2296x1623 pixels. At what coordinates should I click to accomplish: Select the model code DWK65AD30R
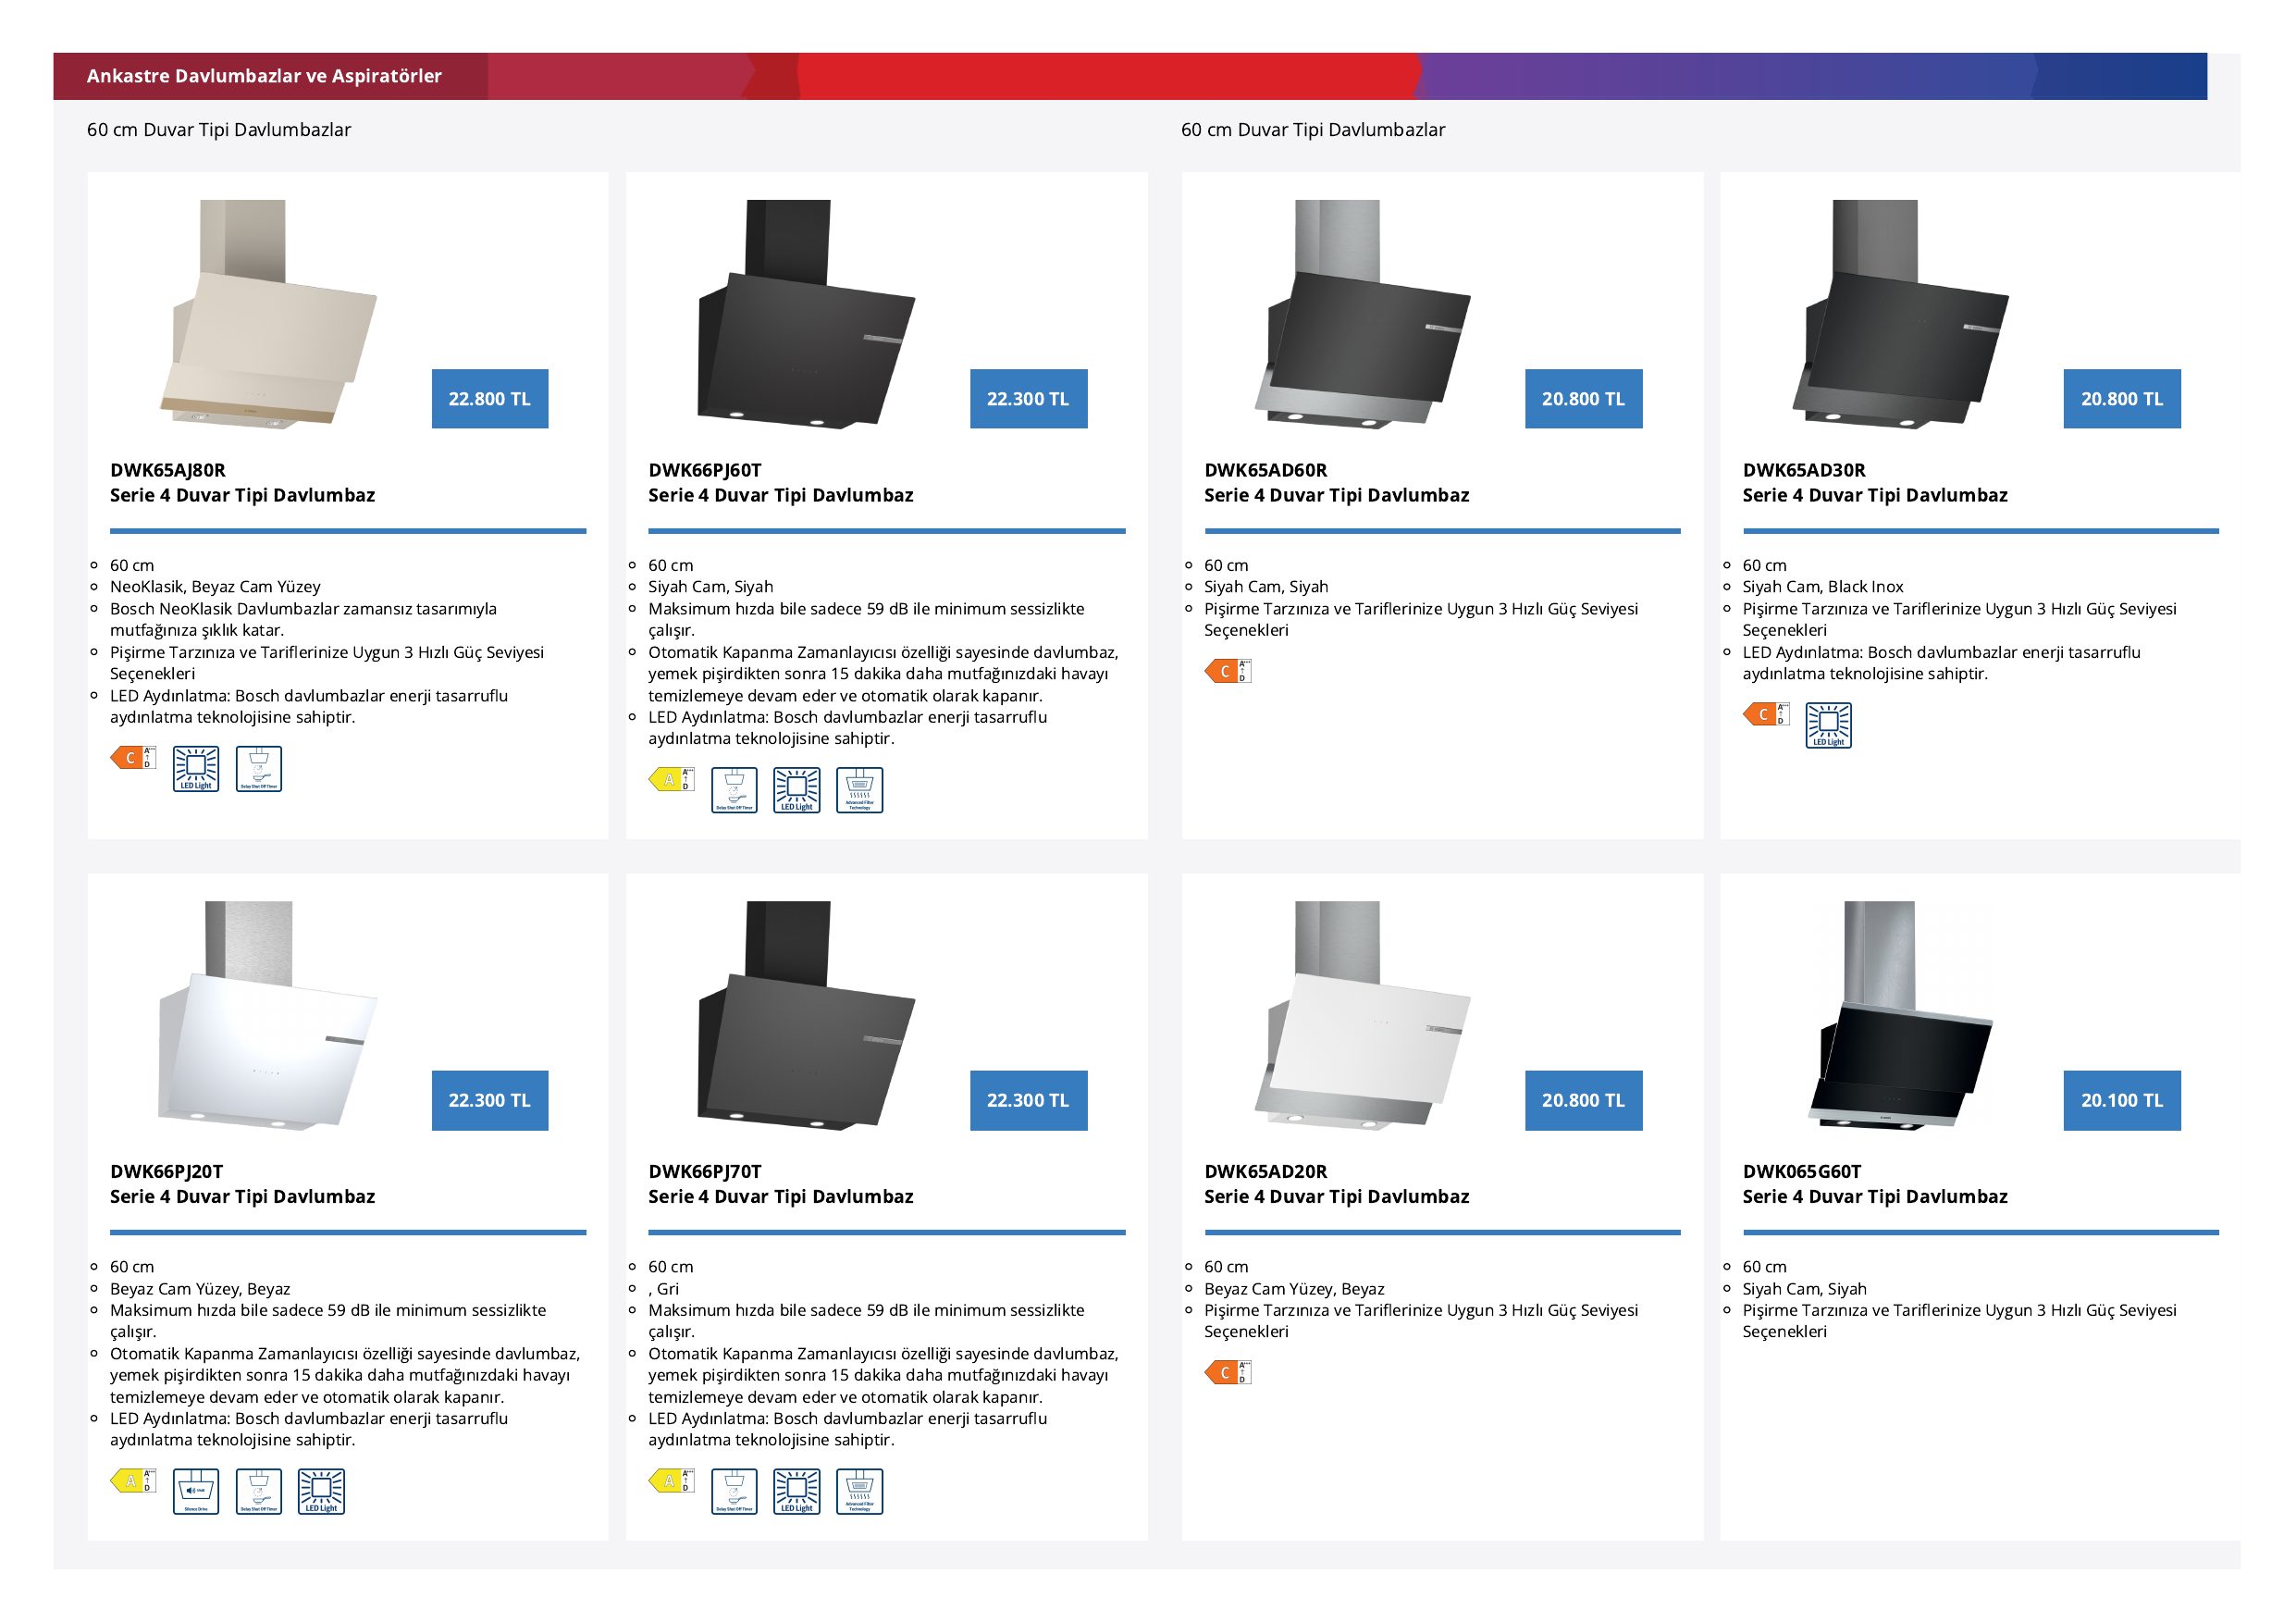click(1804, 470)
